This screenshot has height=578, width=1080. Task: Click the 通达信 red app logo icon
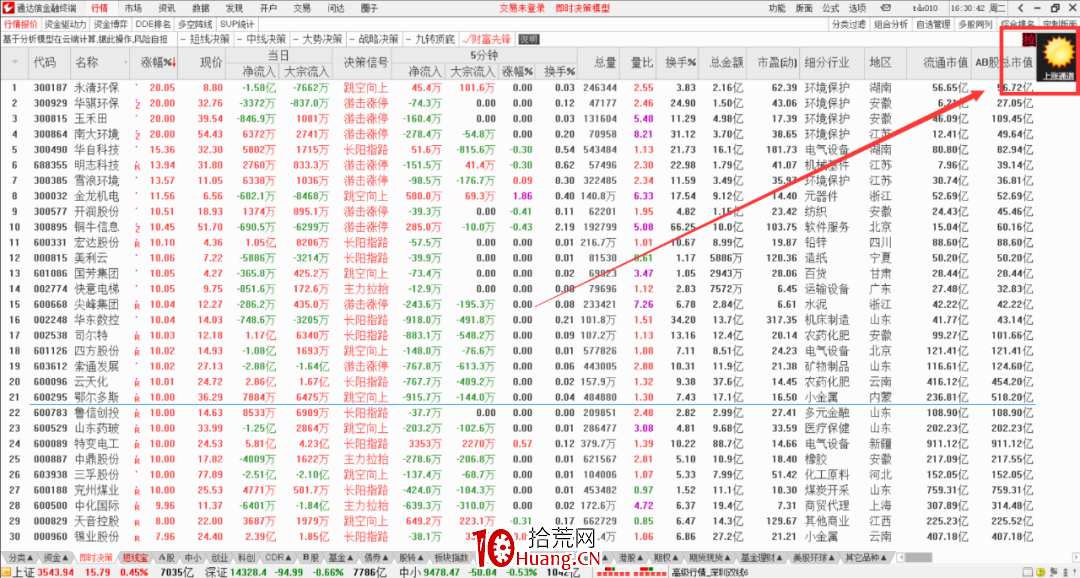pyautogui.click(x=8, y=8)
